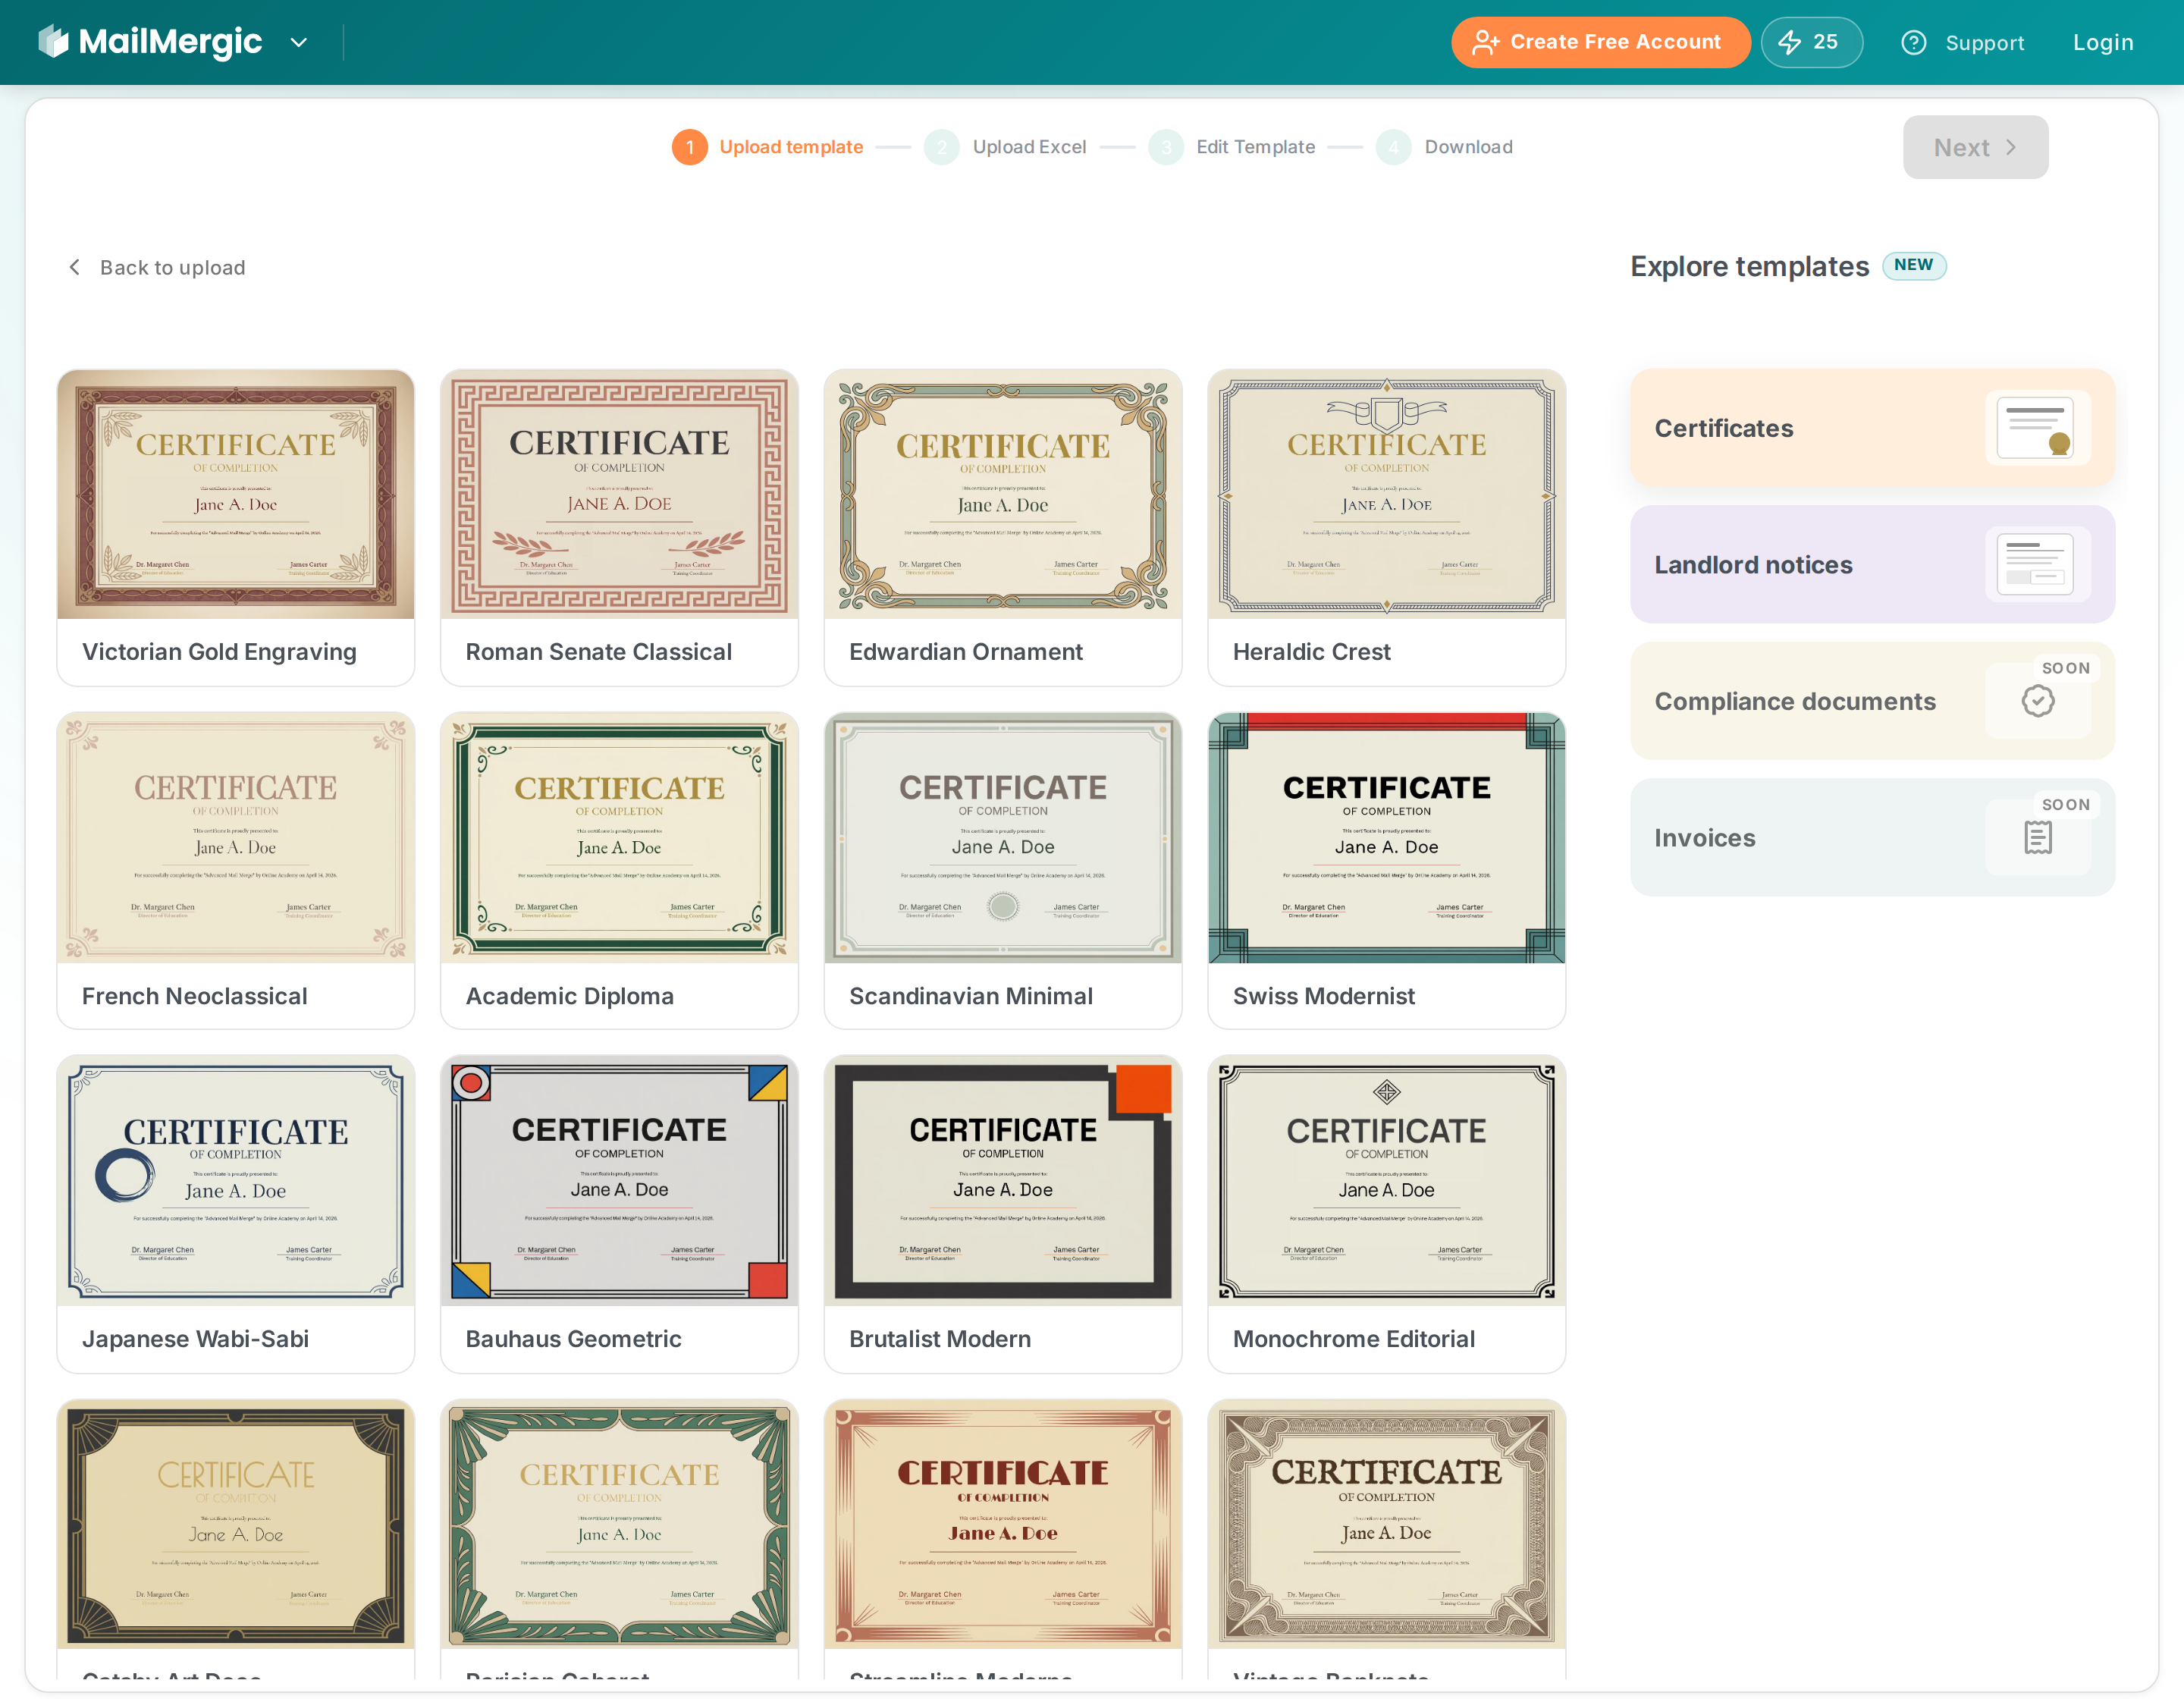Select Edwardian Ornament template thumbnail

tap(1003, 494)
